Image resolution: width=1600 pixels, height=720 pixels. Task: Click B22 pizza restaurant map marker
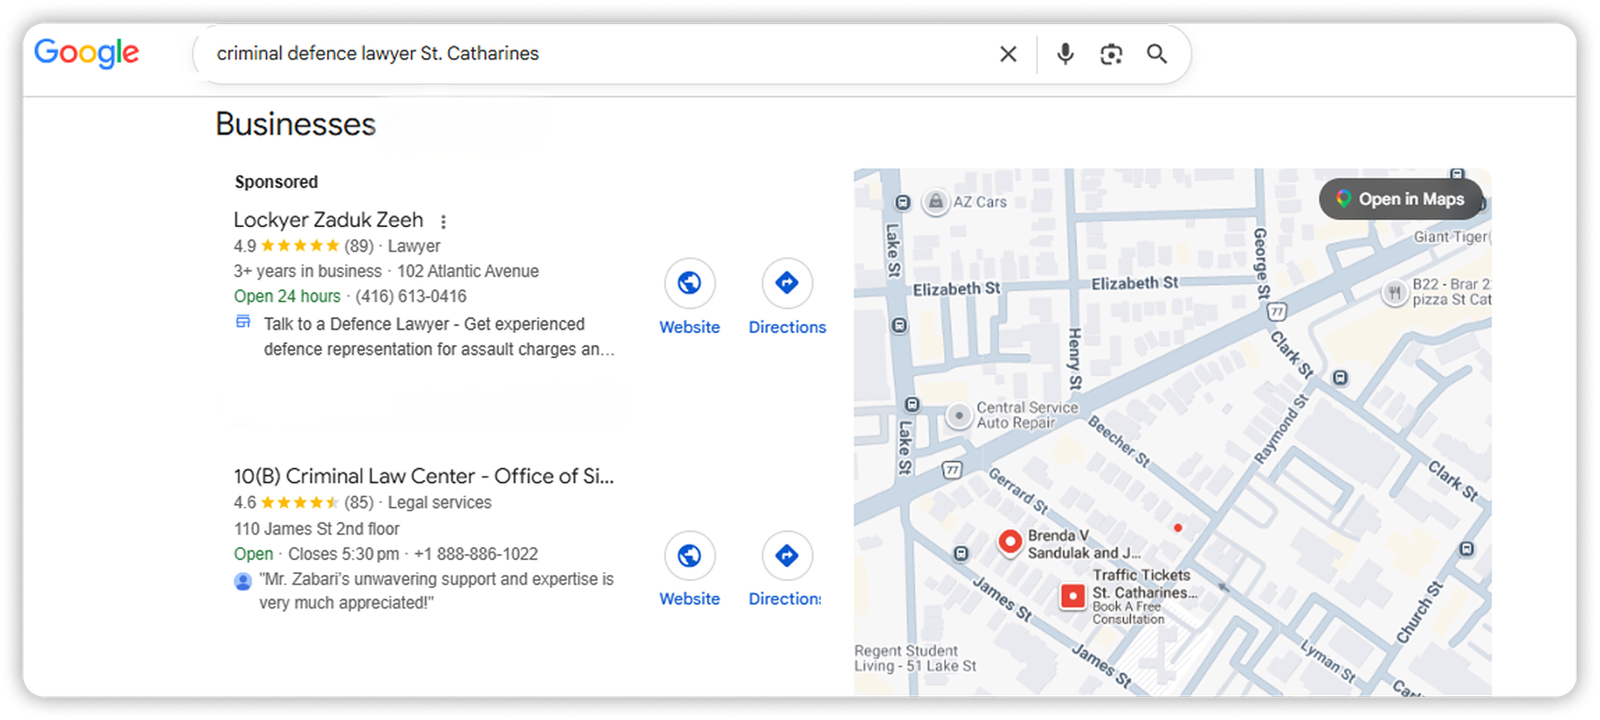pos(1394,292)
